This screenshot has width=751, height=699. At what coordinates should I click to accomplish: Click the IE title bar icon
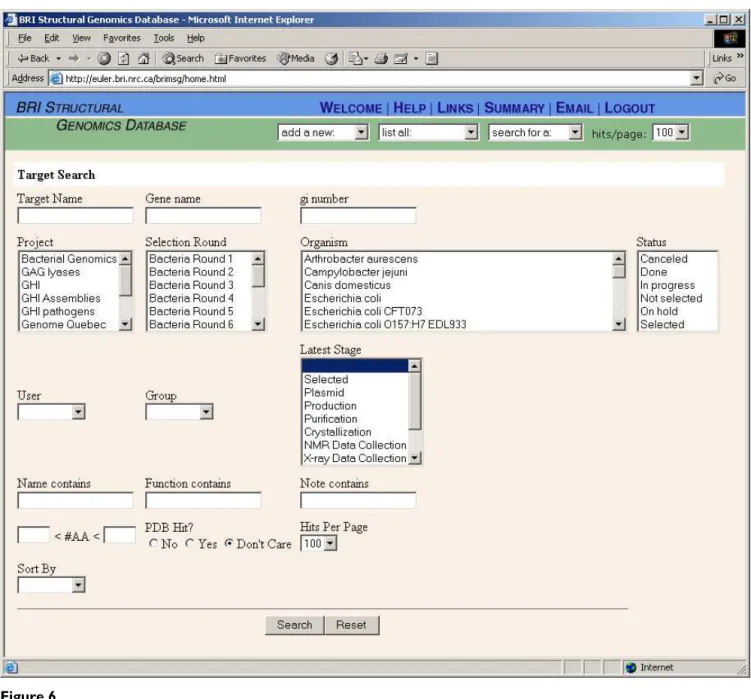[11, 20]
